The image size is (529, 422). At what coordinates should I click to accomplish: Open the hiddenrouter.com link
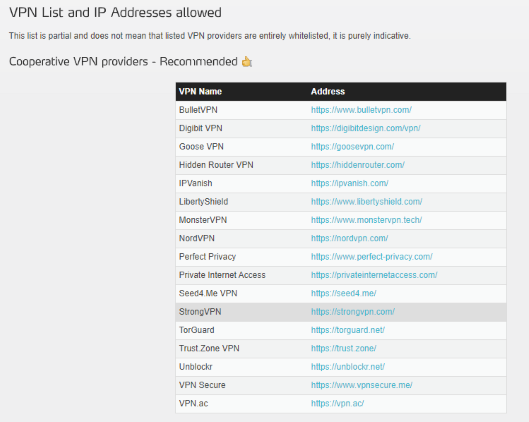pos(358,165)
